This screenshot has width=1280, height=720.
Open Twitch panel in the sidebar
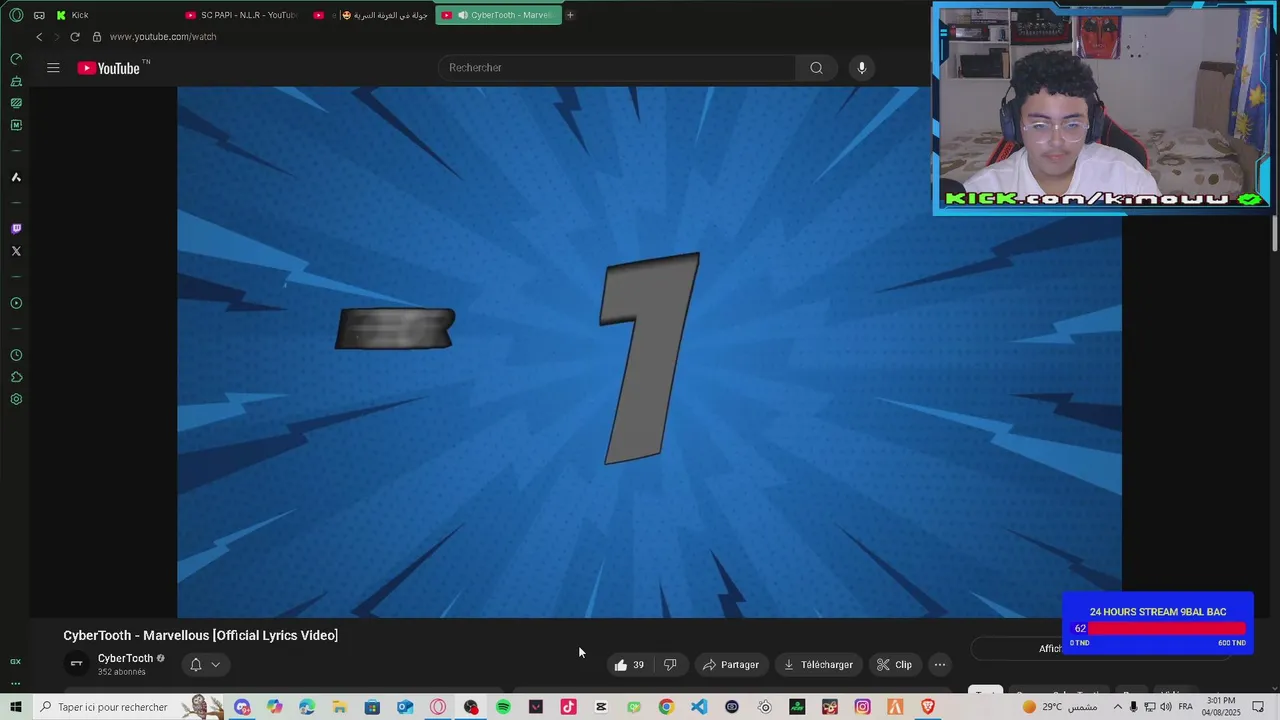click(16, 229)
